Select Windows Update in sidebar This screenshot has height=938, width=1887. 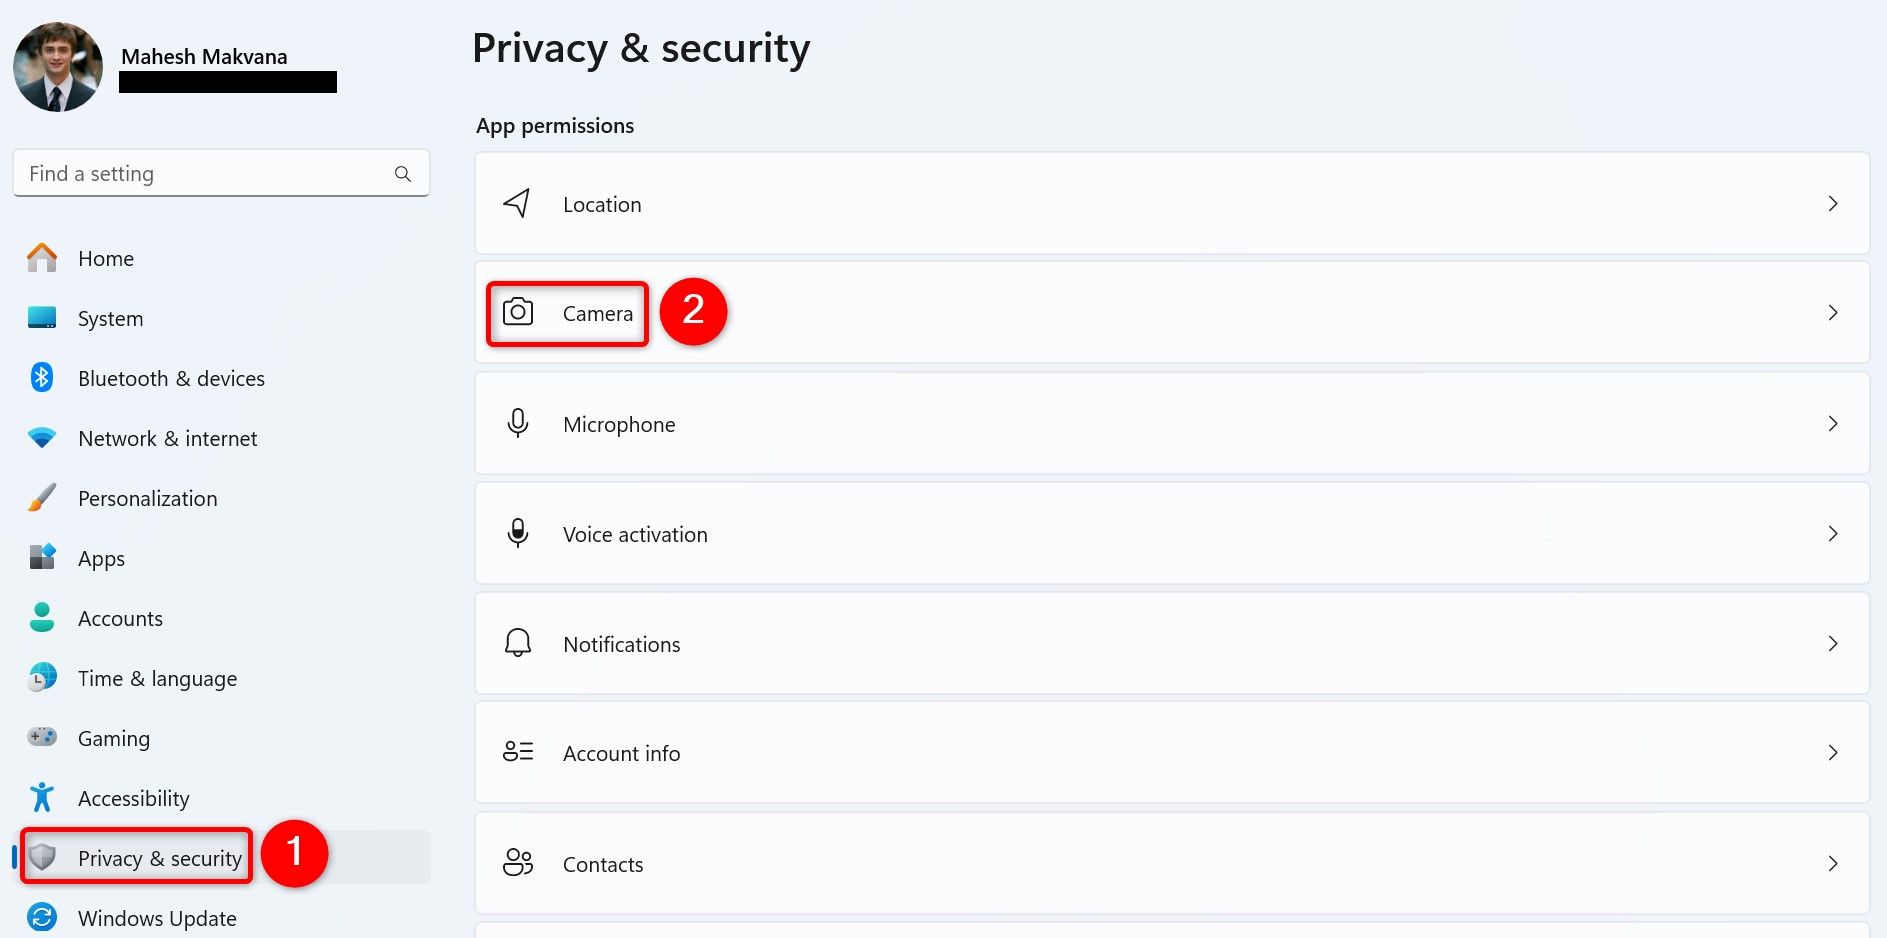coord(157,917)
